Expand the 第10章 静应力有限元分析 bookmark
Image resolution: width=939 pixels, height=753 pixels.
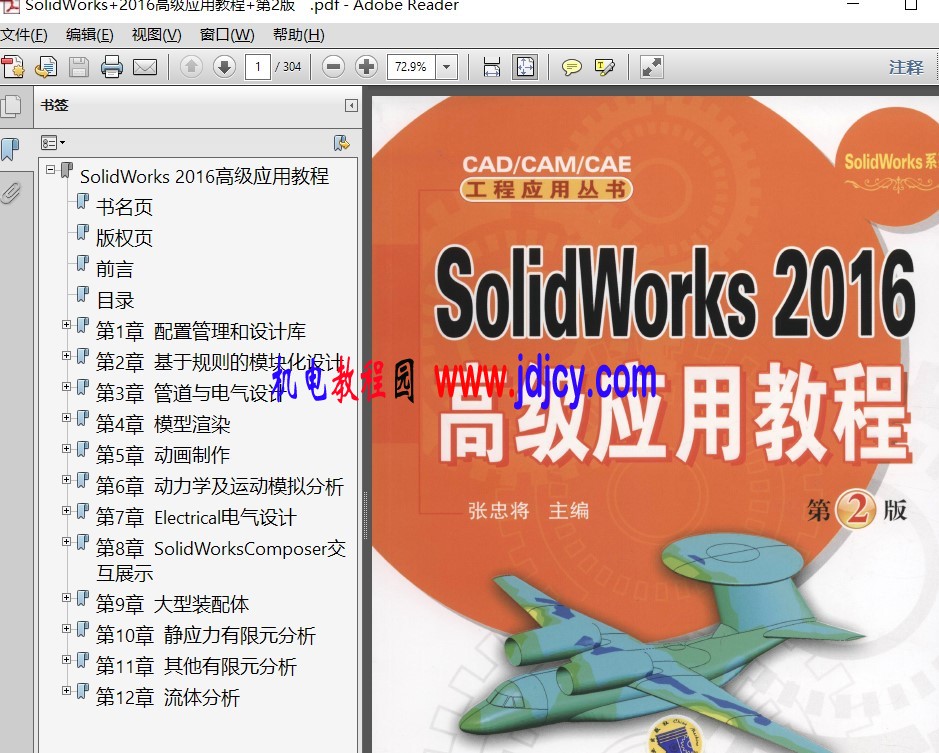[66, 628]
